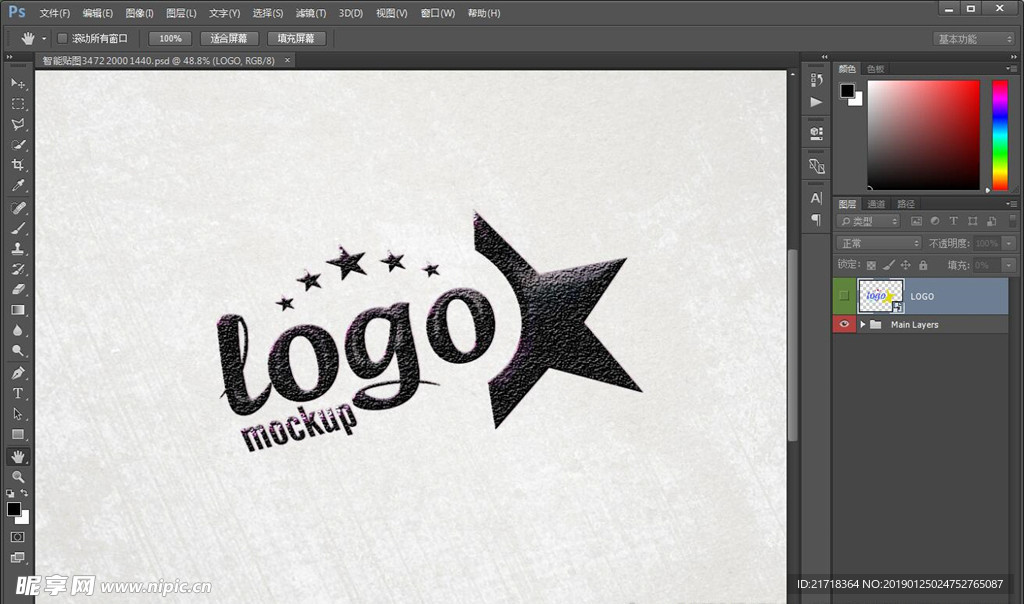The width and height of the screenshot is (1024, 604).
Task: Click the 100% zoom button
Action: 170,38
